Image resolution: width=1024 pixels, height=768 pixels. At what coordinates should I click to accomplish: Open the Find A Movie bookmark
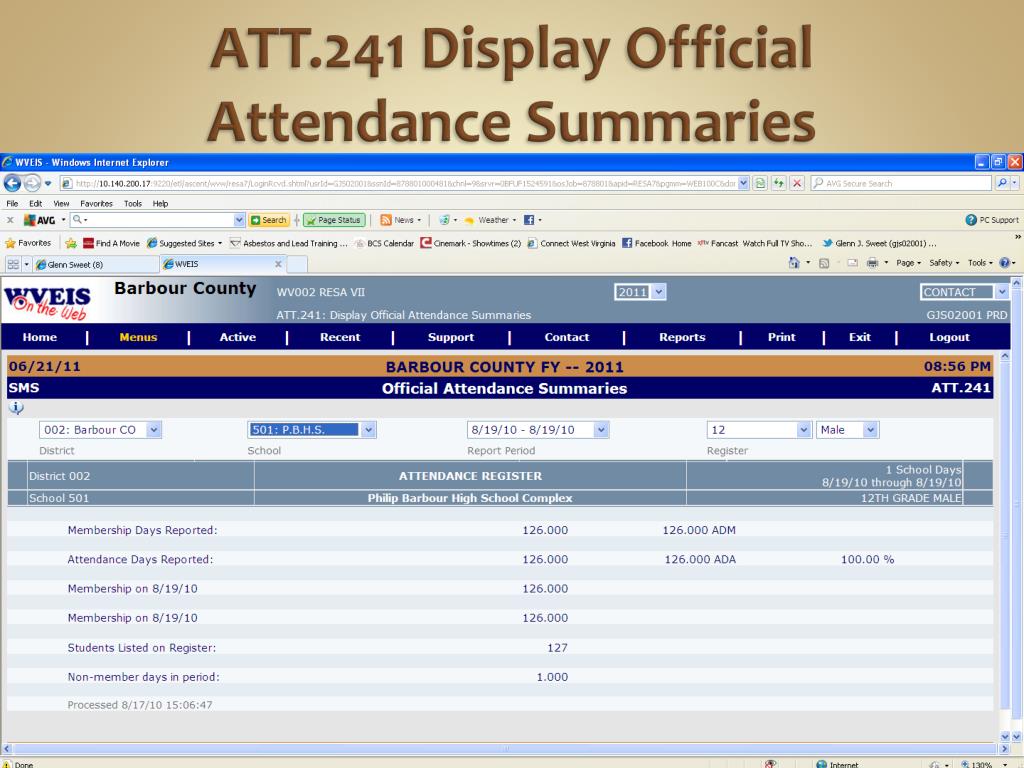[x=112, y=243]
